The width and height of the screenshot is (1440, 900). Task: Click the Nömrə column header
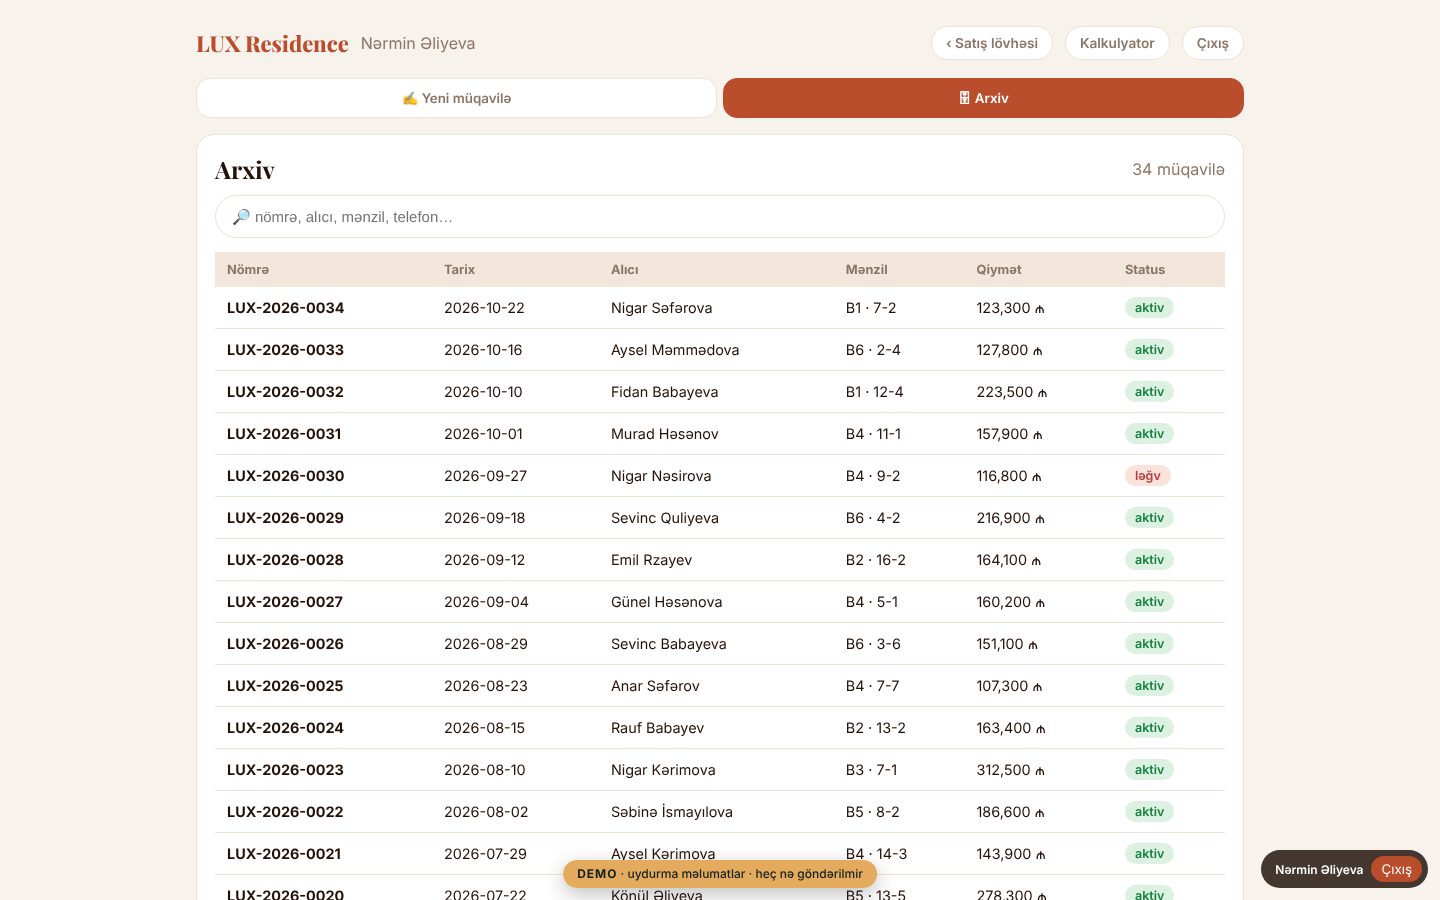(248, 270)
